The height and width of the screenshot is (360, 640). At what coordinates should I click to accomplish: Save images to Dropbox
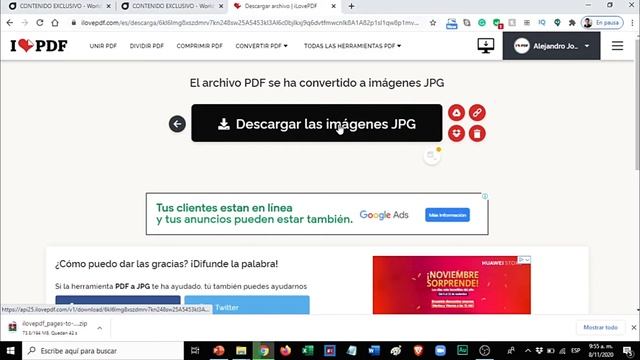[456, 133]
